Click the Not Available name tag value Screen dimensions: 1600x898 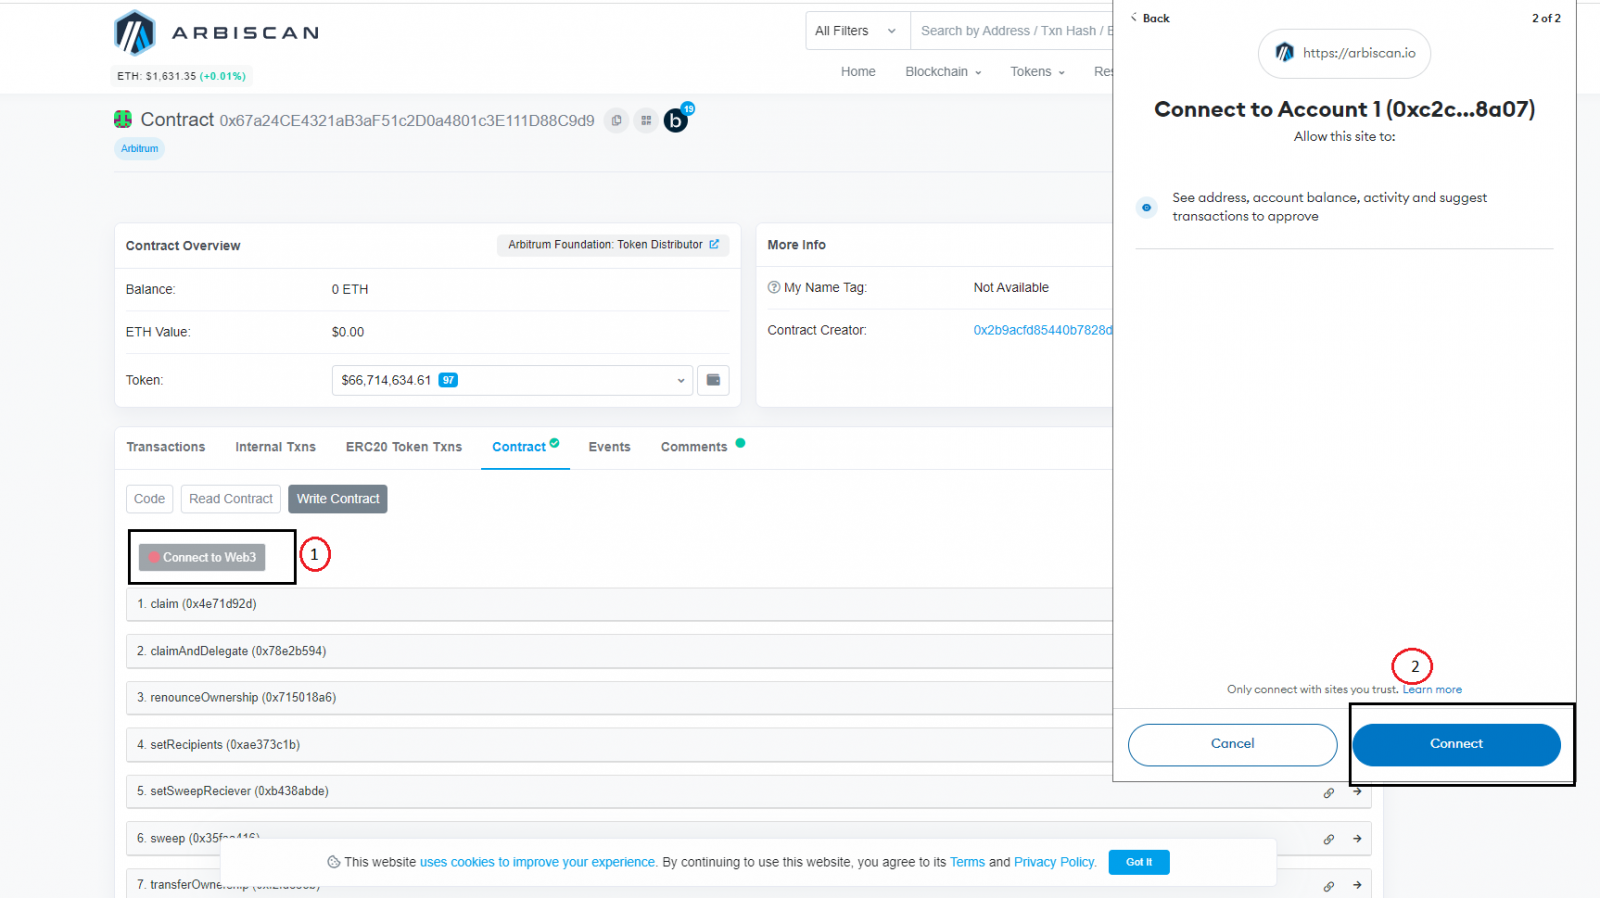pyautogui.click(x=1011, y=287)
